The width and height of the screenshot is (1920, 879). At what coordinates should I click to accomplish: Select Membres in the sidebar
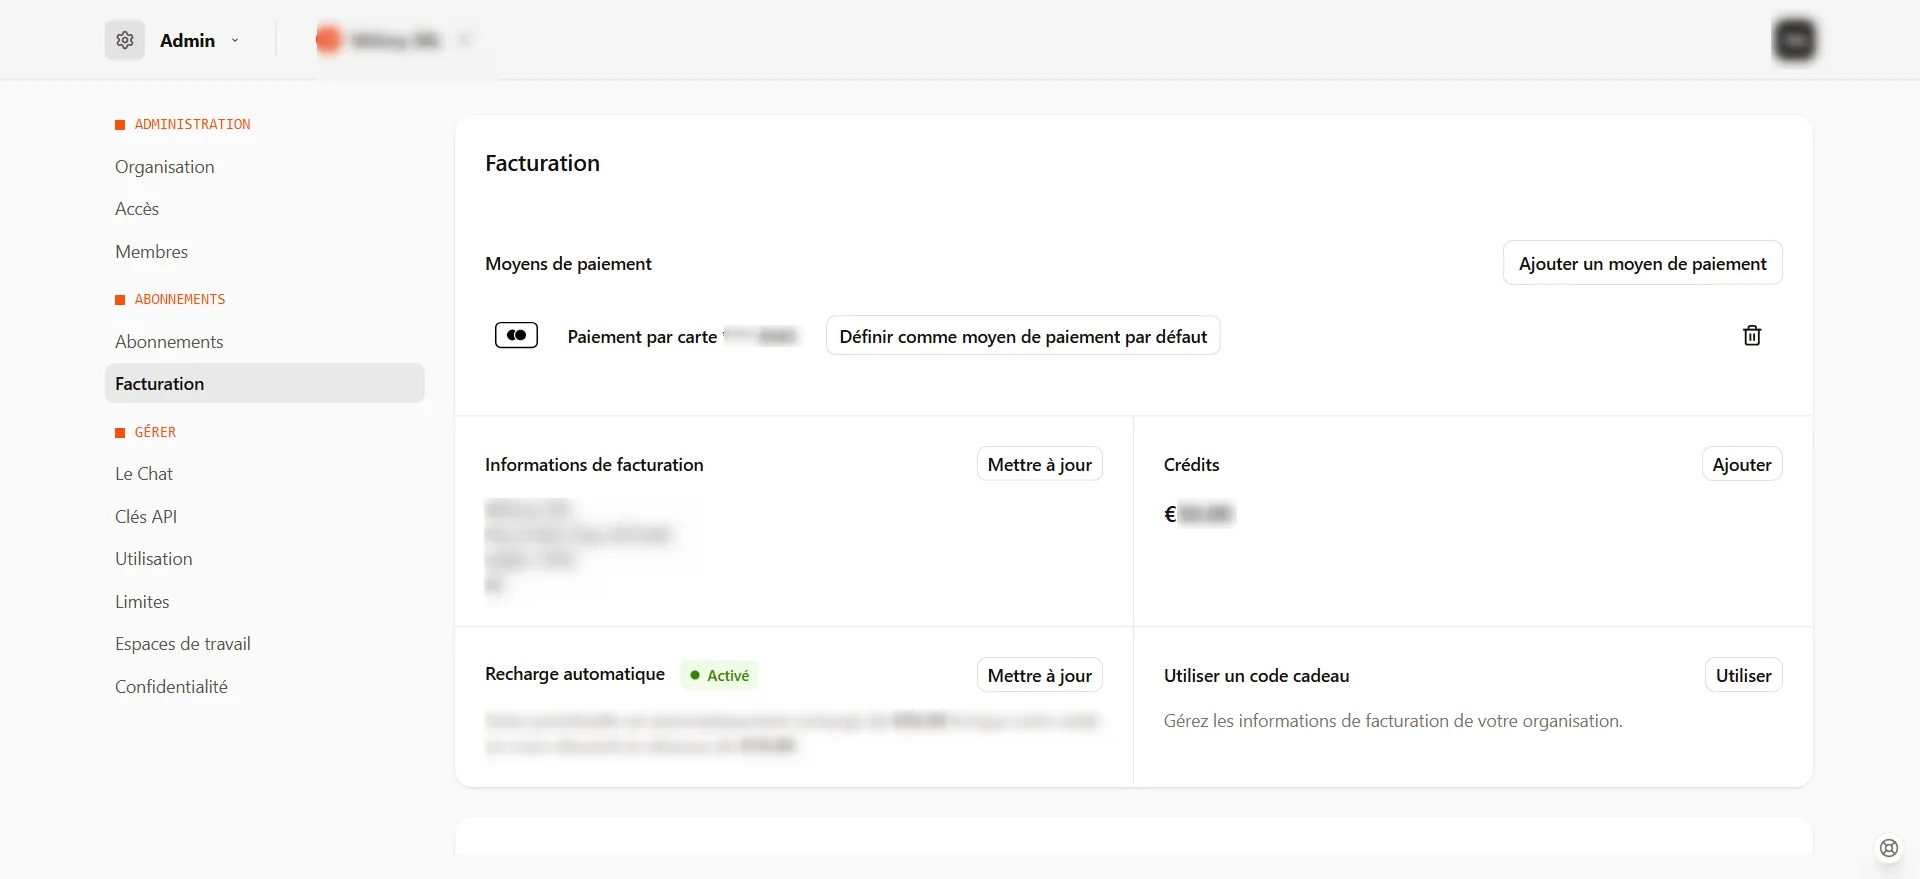(151, 252)
